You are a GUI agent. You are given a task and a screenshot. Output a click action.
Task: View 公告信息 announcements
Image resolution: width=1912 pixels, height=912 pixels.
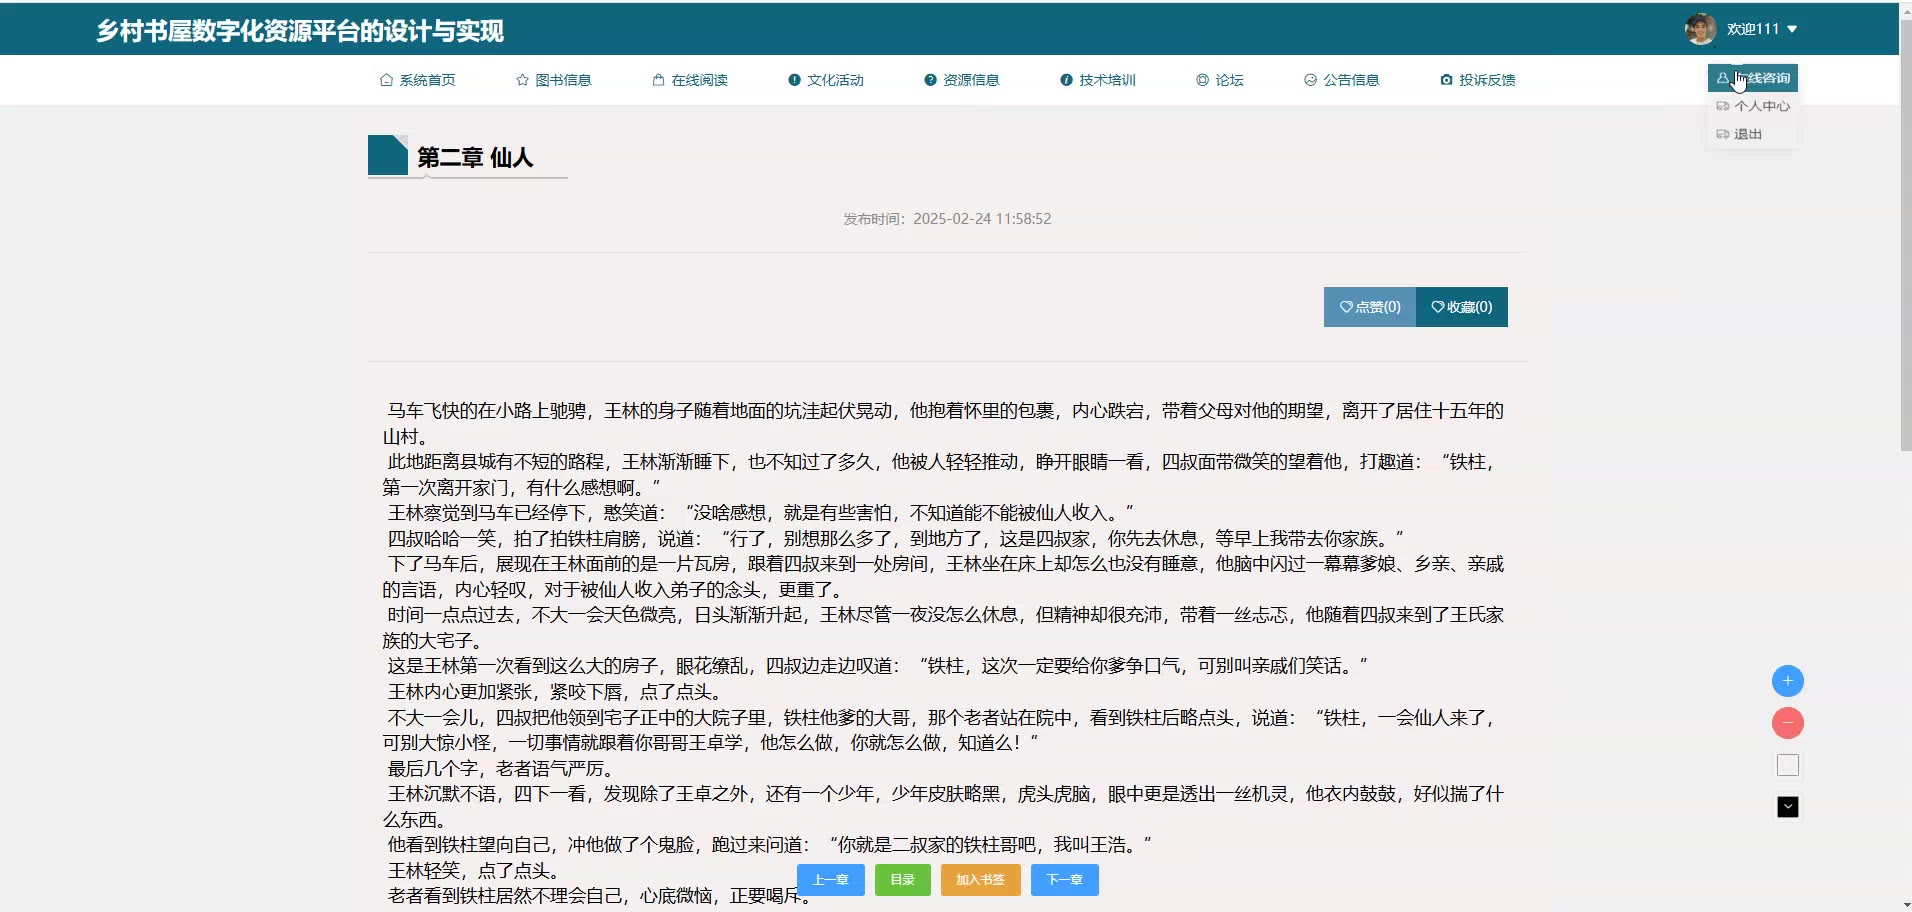[1341, 80]
